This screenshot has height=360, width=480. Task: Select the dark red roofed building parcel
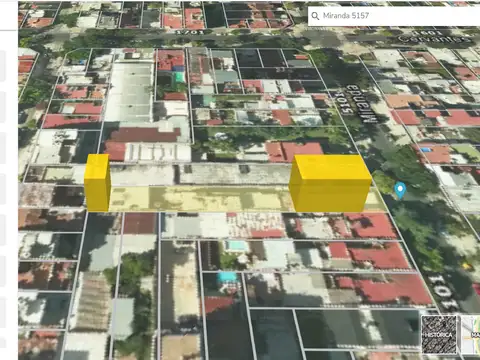click(145, 135)
